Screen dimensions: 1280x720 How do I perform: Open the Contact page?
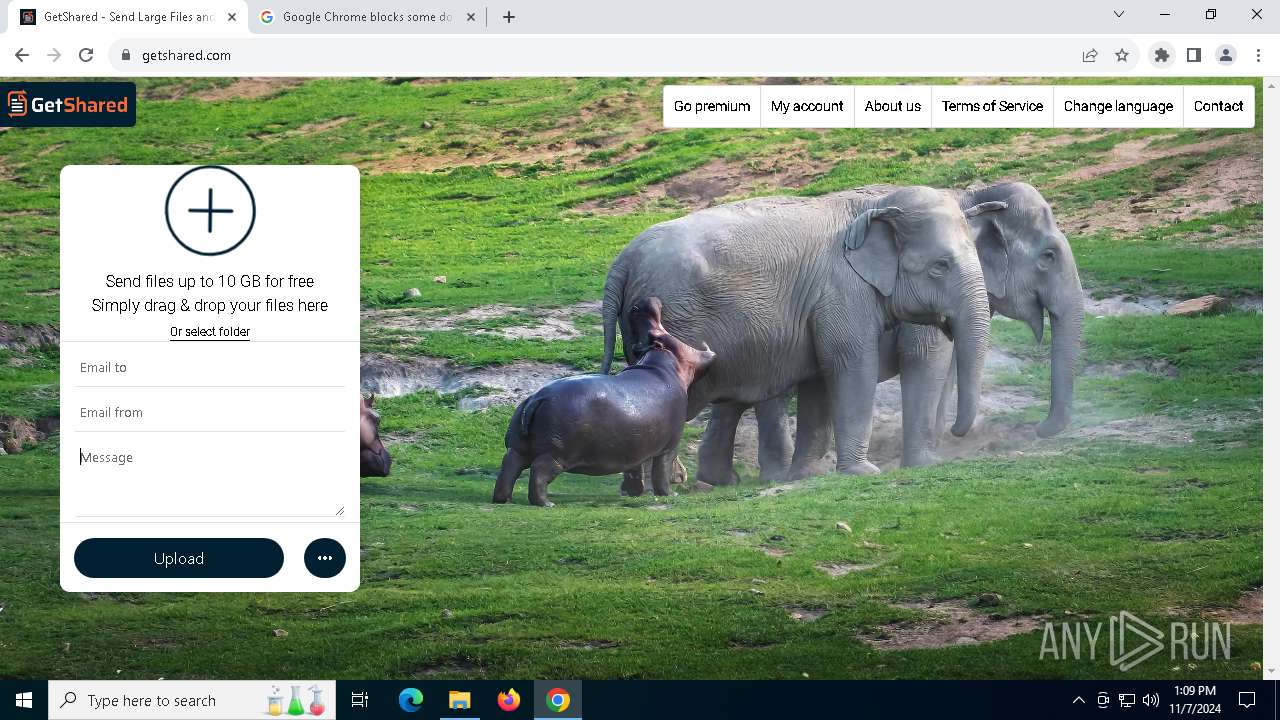(1218, 106)
